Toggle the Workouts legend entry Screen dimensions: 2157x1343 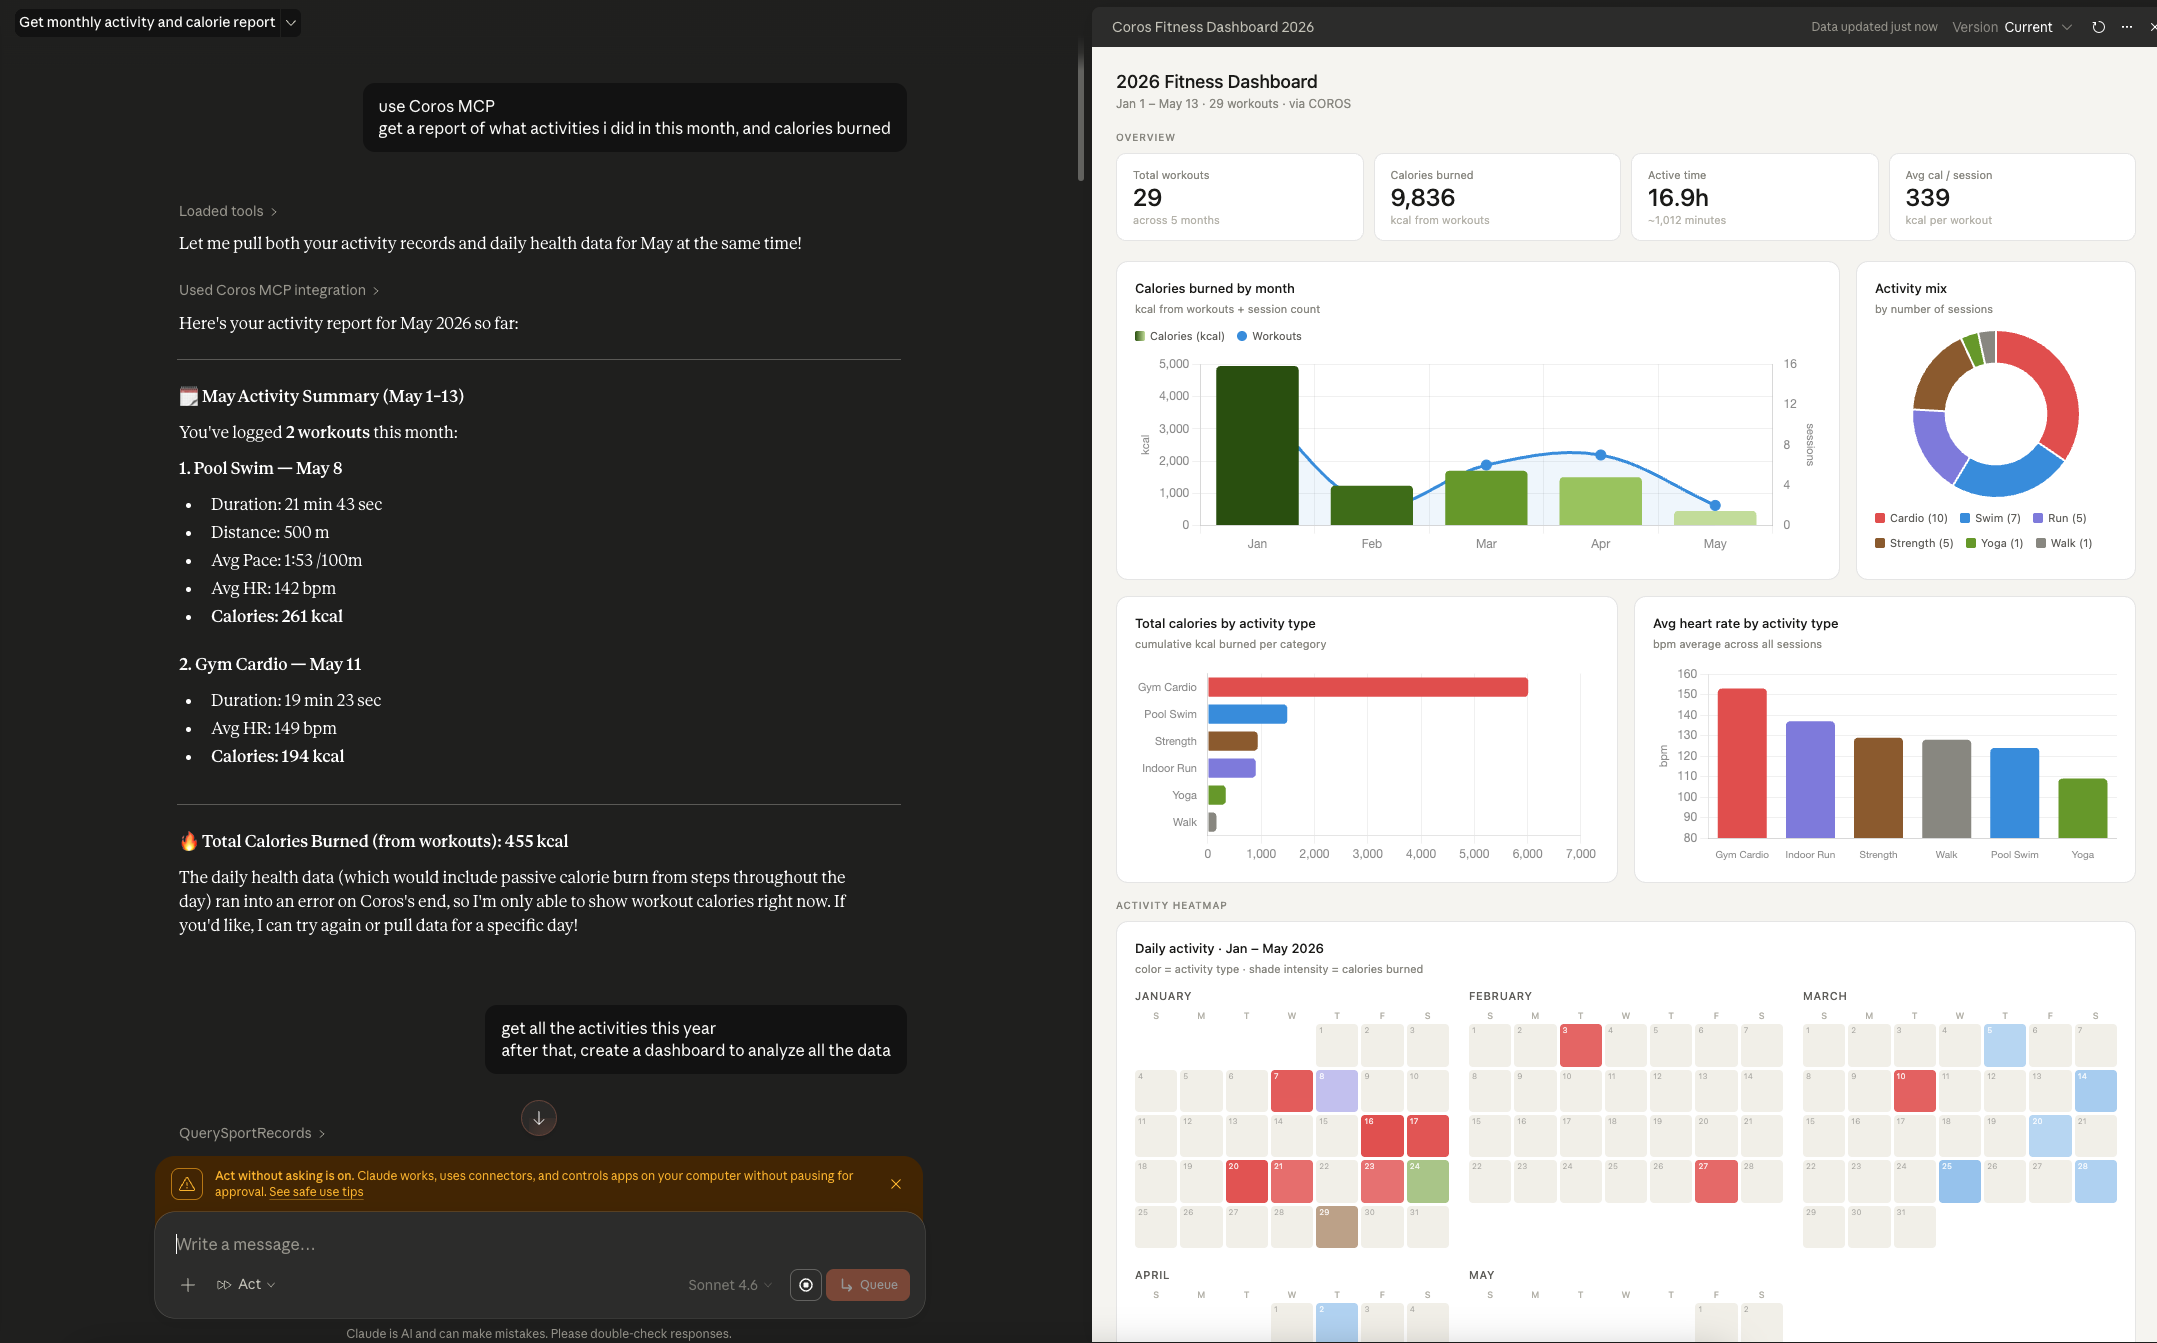coord(1270,336)
